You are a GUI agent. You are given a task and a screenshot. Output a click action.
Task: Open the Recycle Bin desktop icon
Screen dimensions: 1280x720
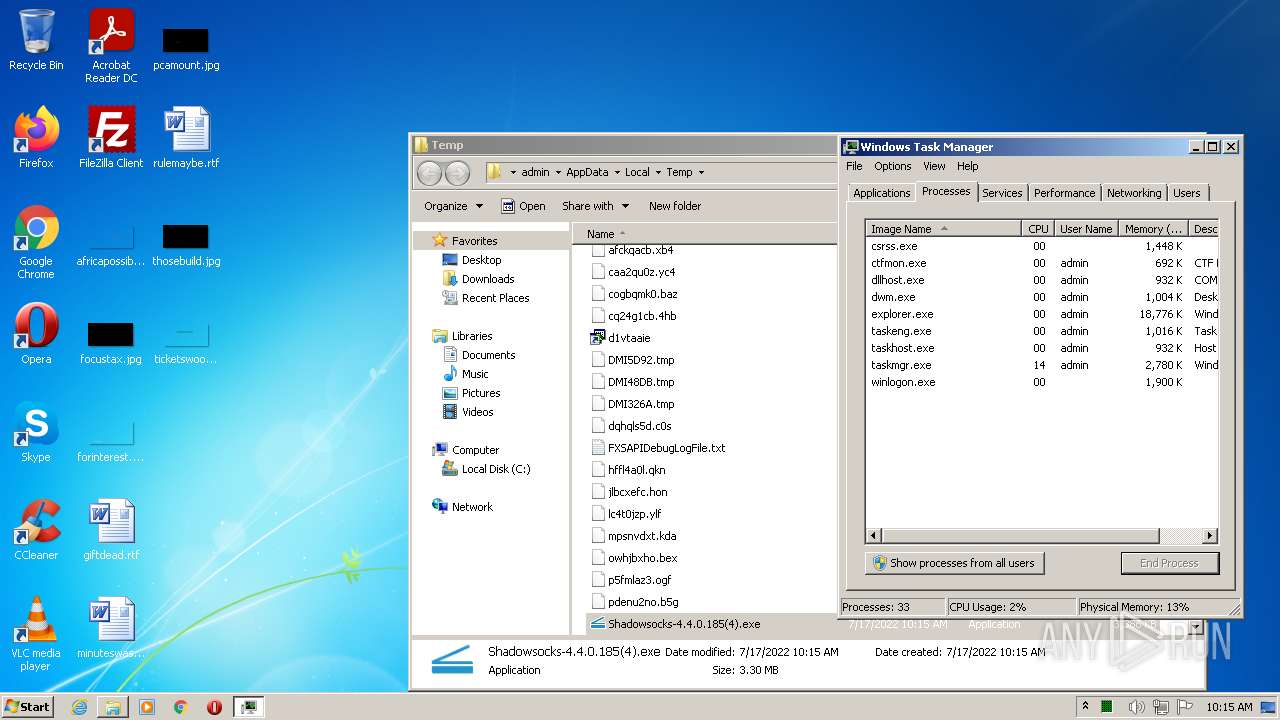click(x=36, y=40)
